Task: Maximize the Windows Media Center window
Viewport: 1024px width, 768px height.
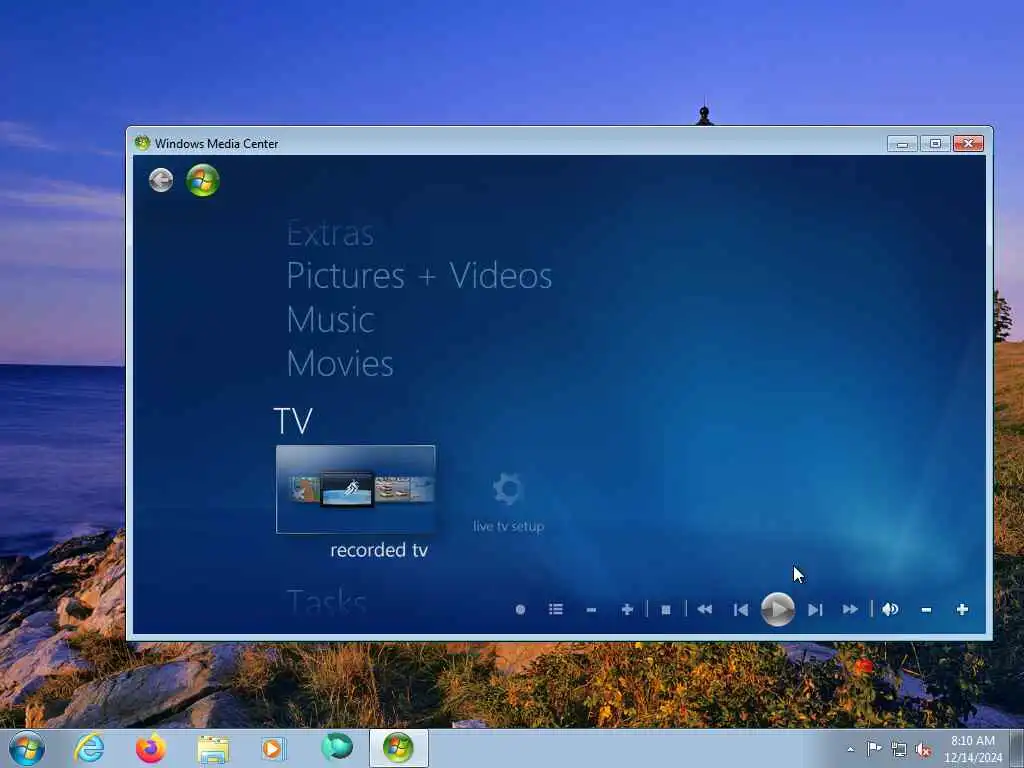Action: [x=935, y=144]
